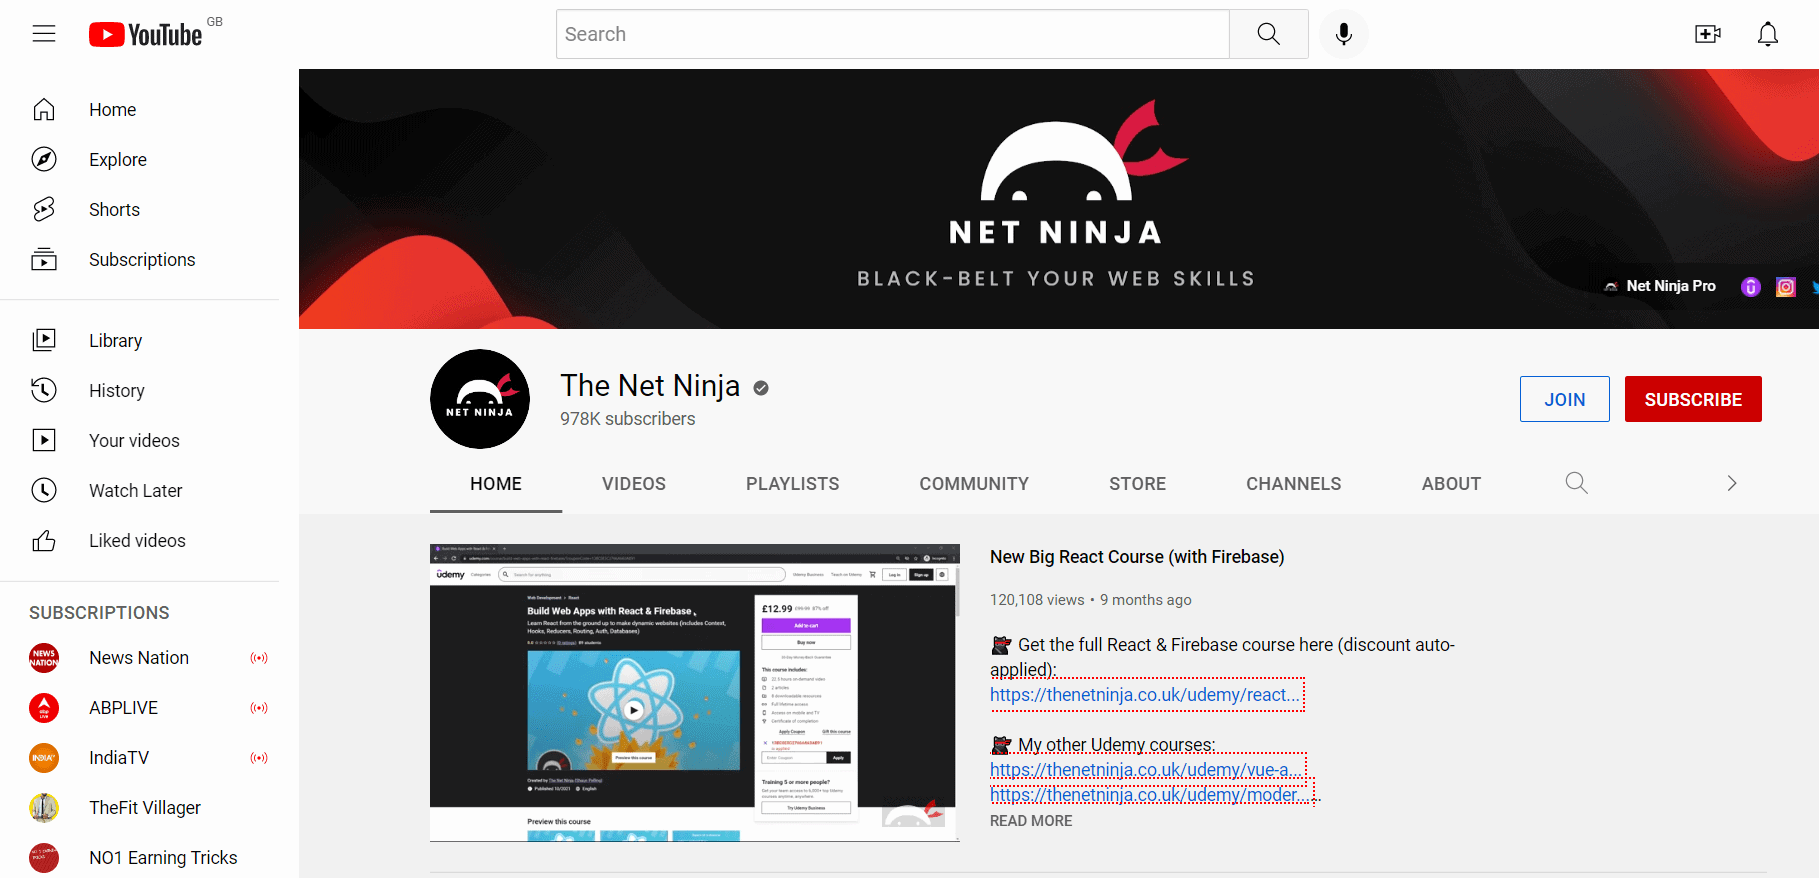Click the channel search magnifier icon
Image resolution: width=1819 pixels, height=878 pixels.
click(1576, 483)
